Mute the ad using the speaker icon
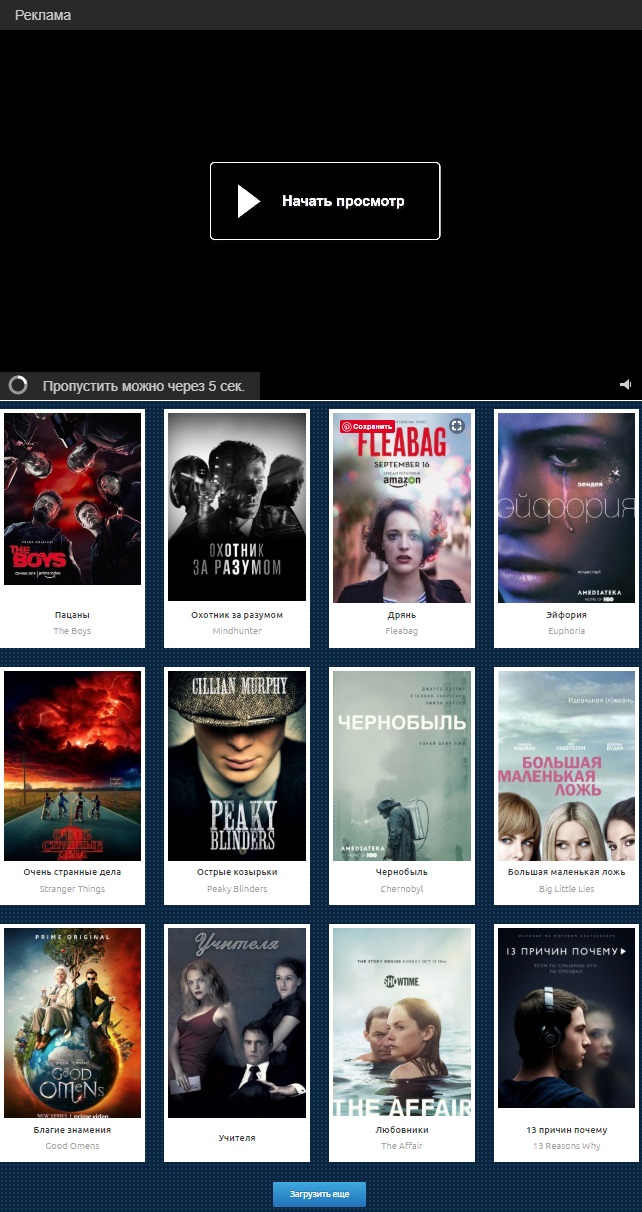 coord(625,385)
